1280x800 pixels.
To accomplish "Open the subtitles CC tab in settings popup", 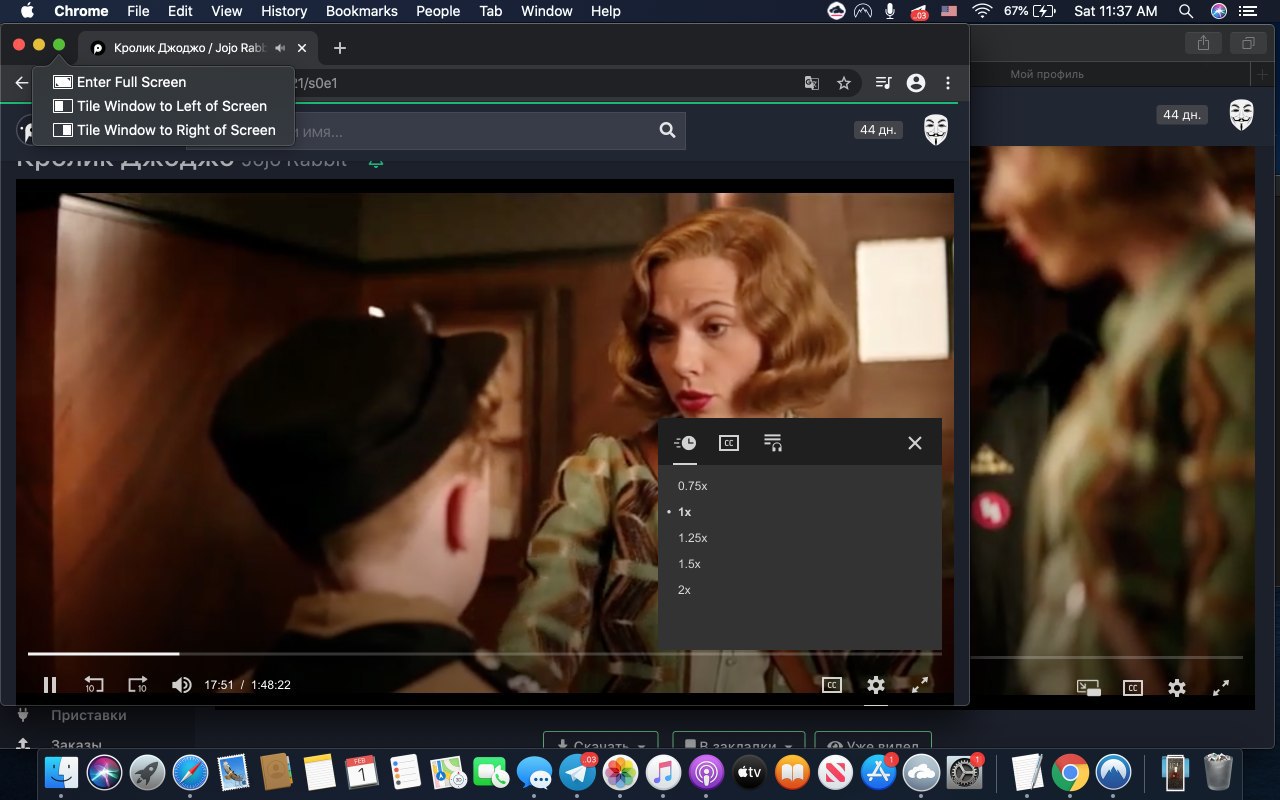I will coord(729,443).
